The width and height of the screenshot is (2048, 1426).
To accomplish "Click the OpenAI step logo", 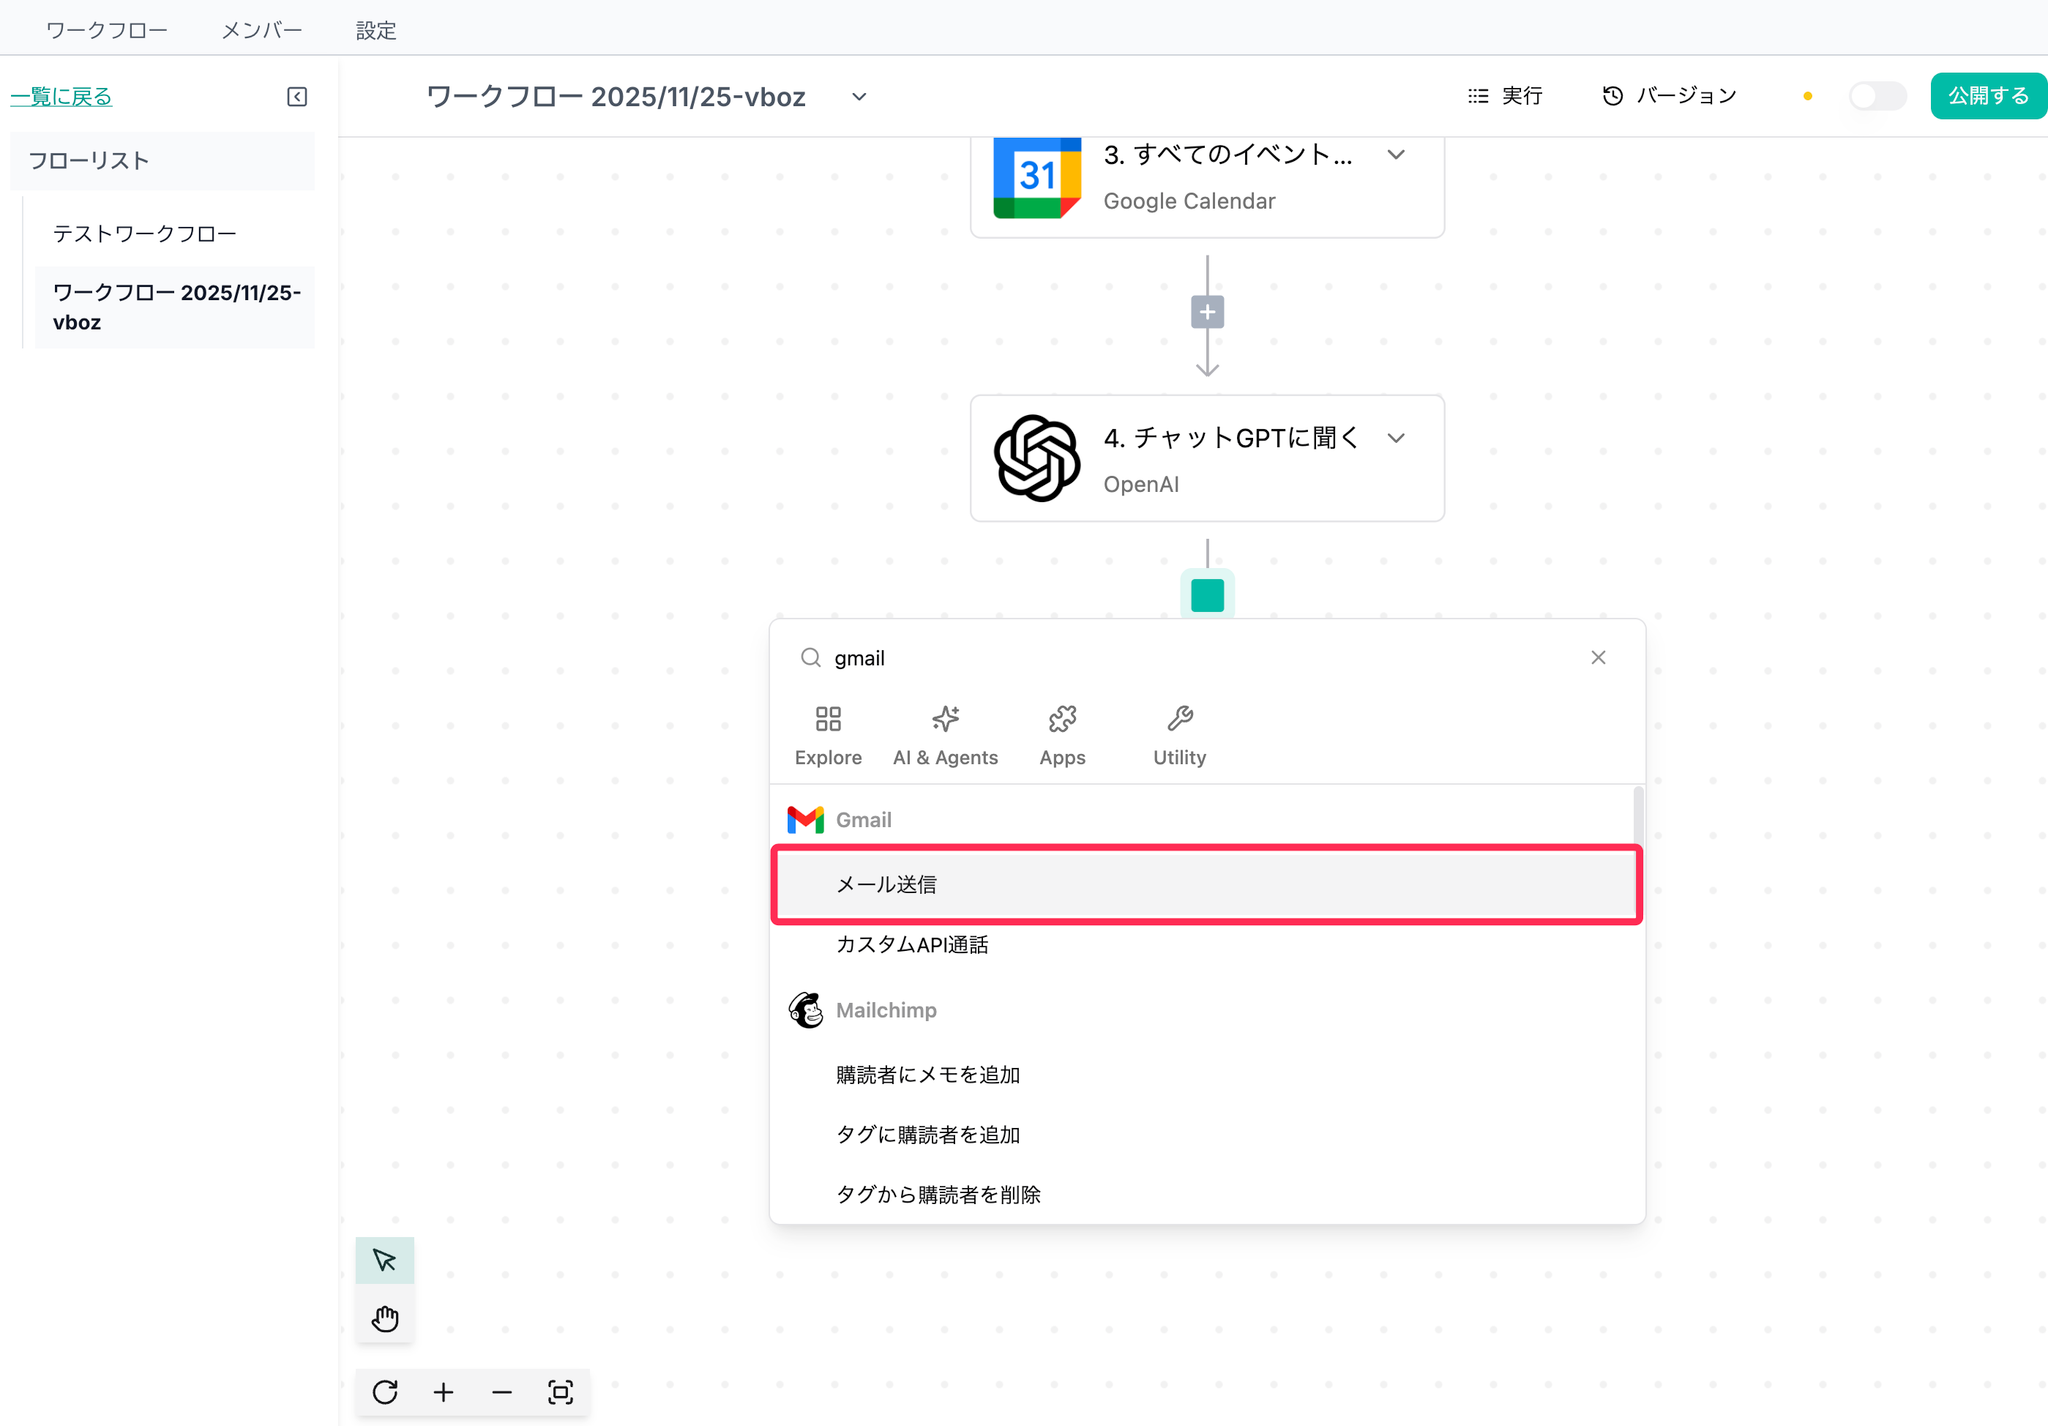I will [x=1037, y=458].
